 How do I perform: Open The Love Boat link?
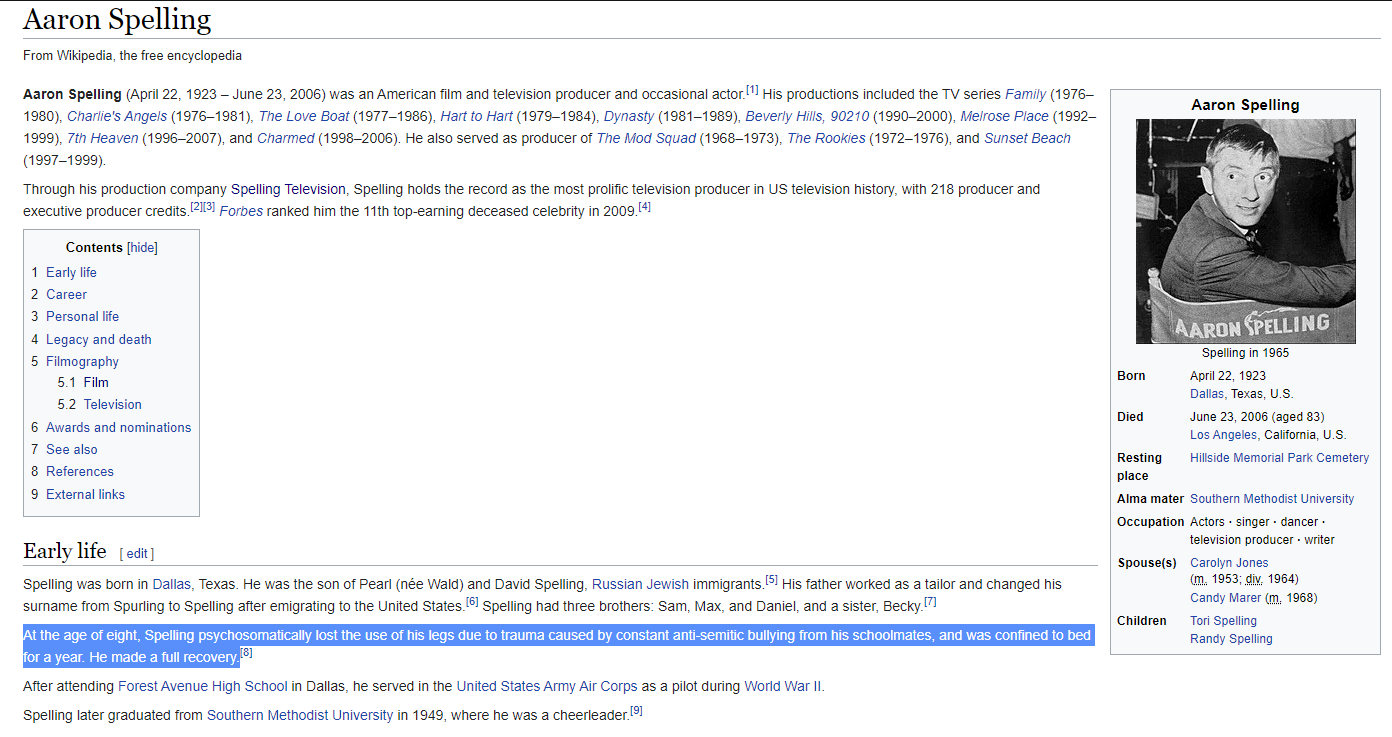point(304,116)
